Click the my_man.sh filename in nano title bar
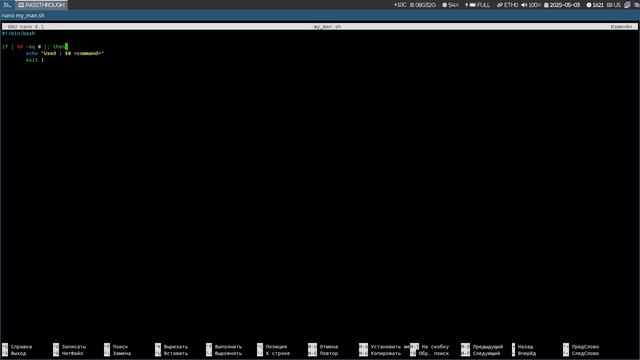Image resolution: width=640 pixels, height=360 pixels. 327,27
